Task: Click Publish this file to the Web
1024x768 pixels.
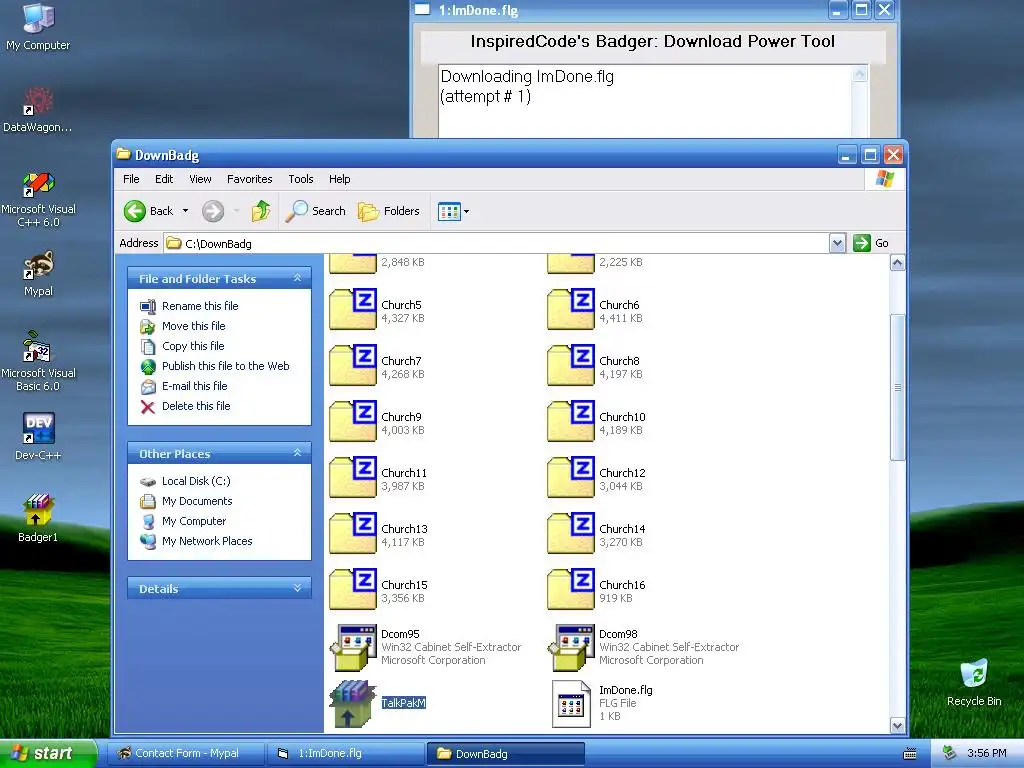Action: click(225, 366)
